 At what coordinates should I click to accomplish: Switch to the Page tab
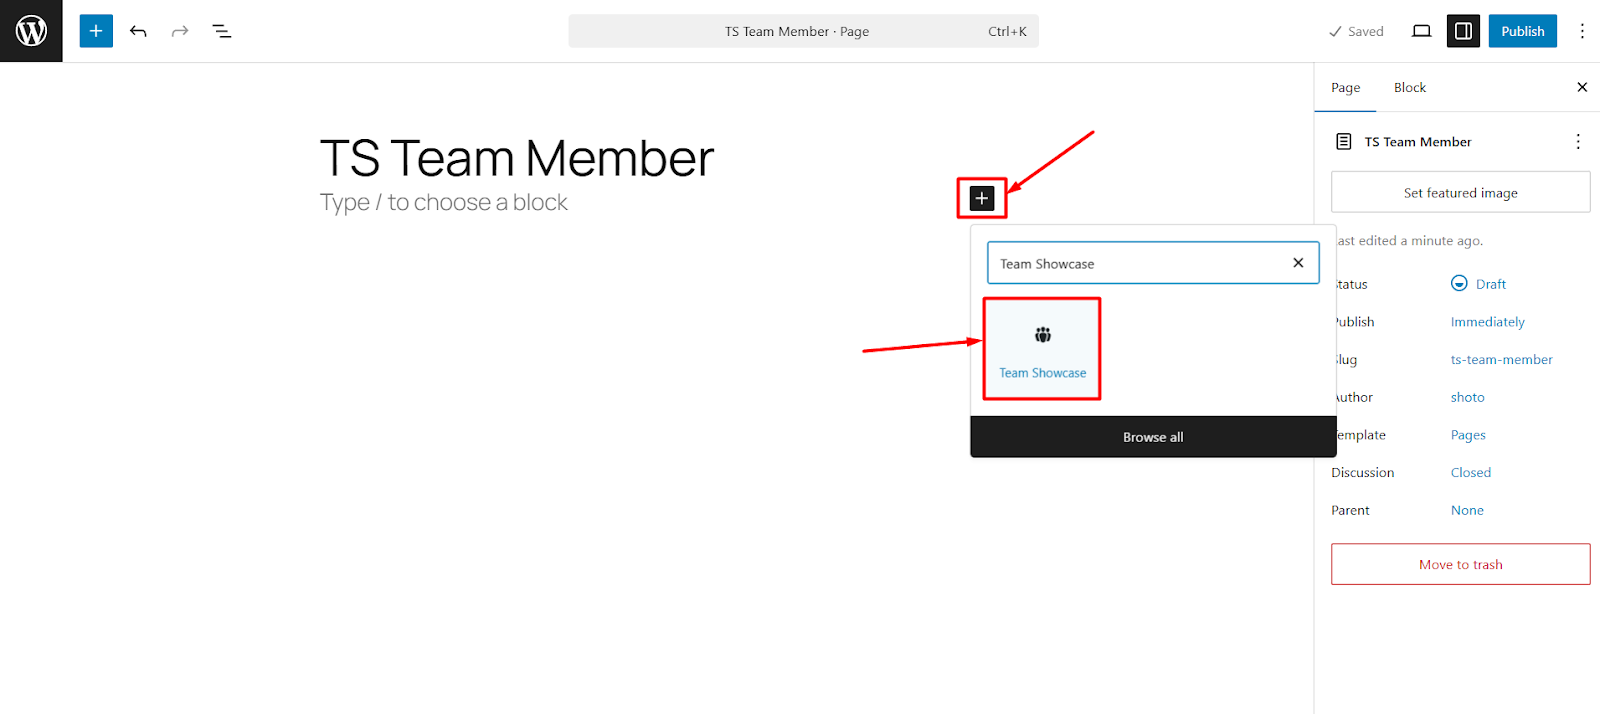(1345, 88)
